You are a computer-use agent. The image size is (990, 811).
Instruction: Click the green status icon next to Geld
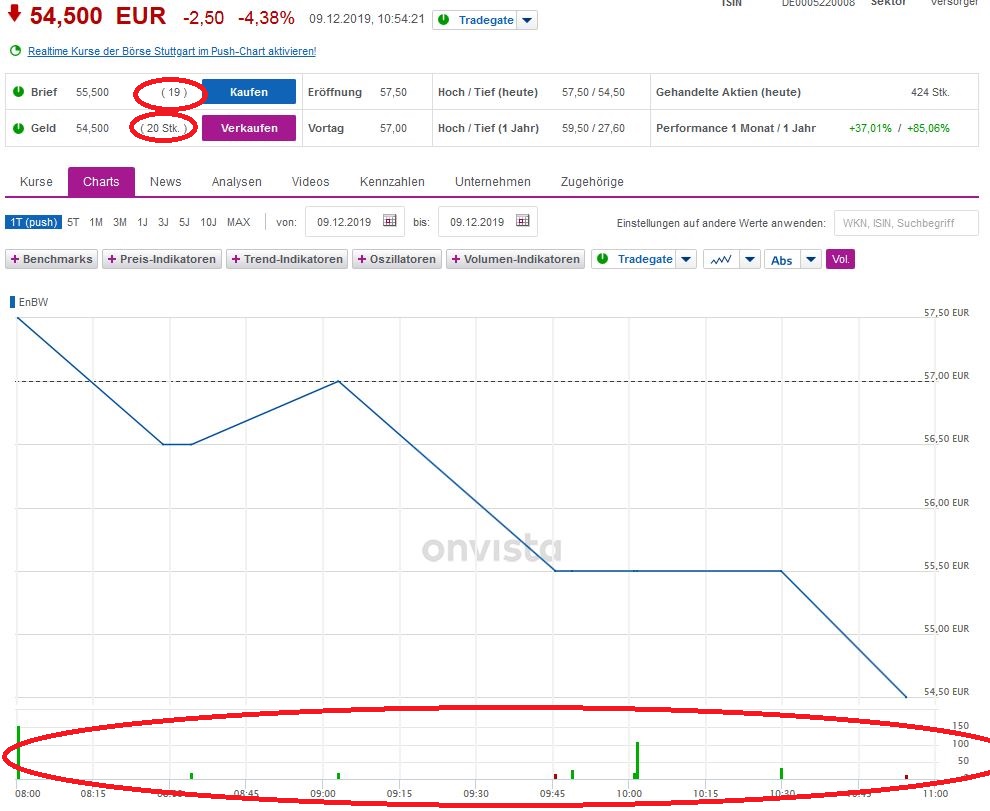point(18,128)
